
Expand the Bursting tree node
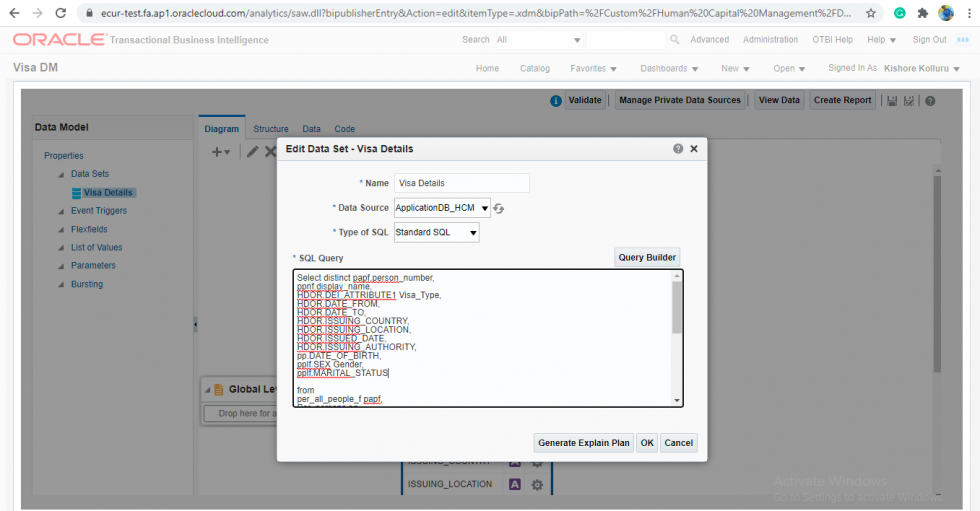pyautogui.click(x=61, y=284)
